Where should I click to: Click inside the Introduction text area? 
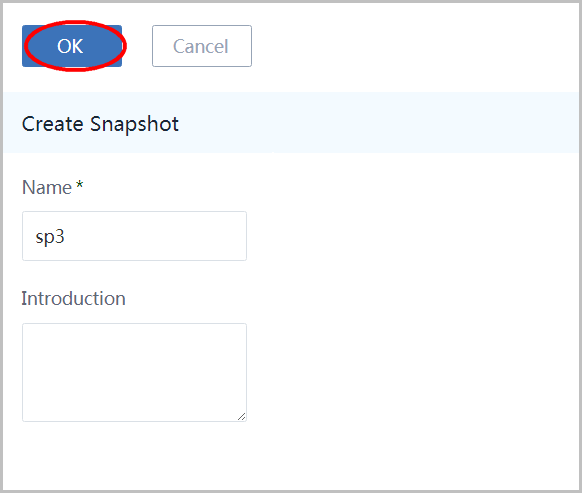[x=134, y=372]
